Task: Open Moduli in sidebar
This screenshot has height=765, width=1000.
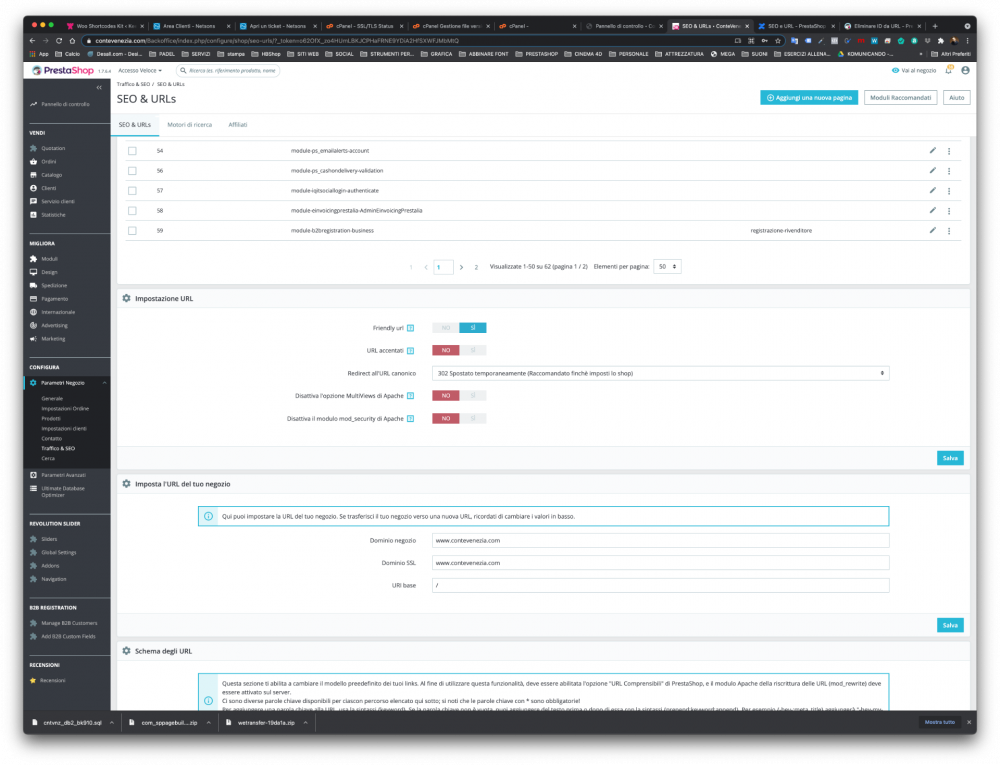Action: [x=49, y=259]
